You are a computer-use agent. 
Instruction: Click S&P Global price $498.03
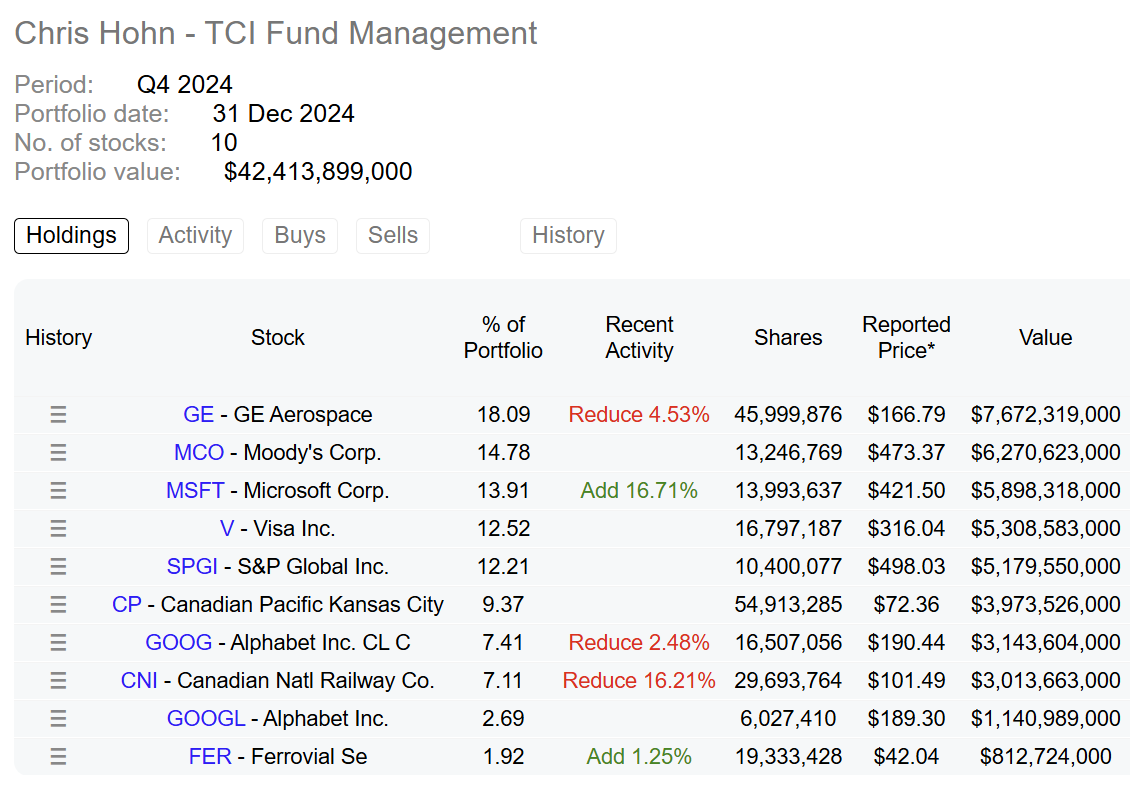click(x=906, y=567)
